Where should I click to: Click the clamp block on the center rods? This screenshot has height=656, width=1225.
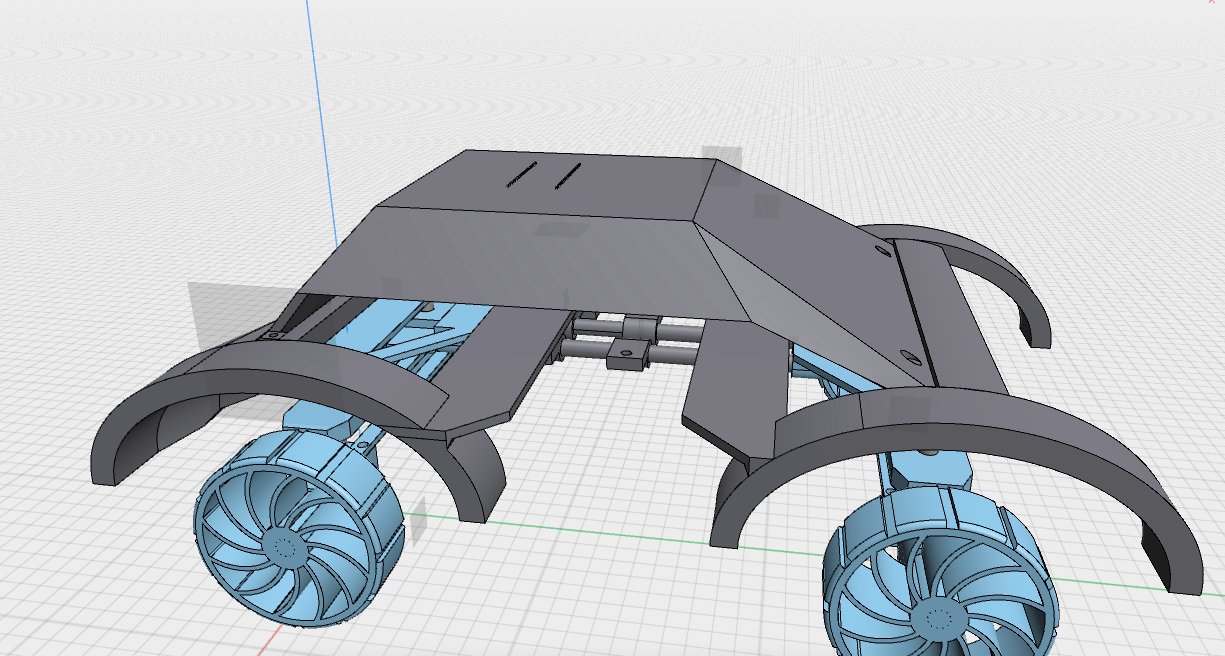(x=628, y=355)
